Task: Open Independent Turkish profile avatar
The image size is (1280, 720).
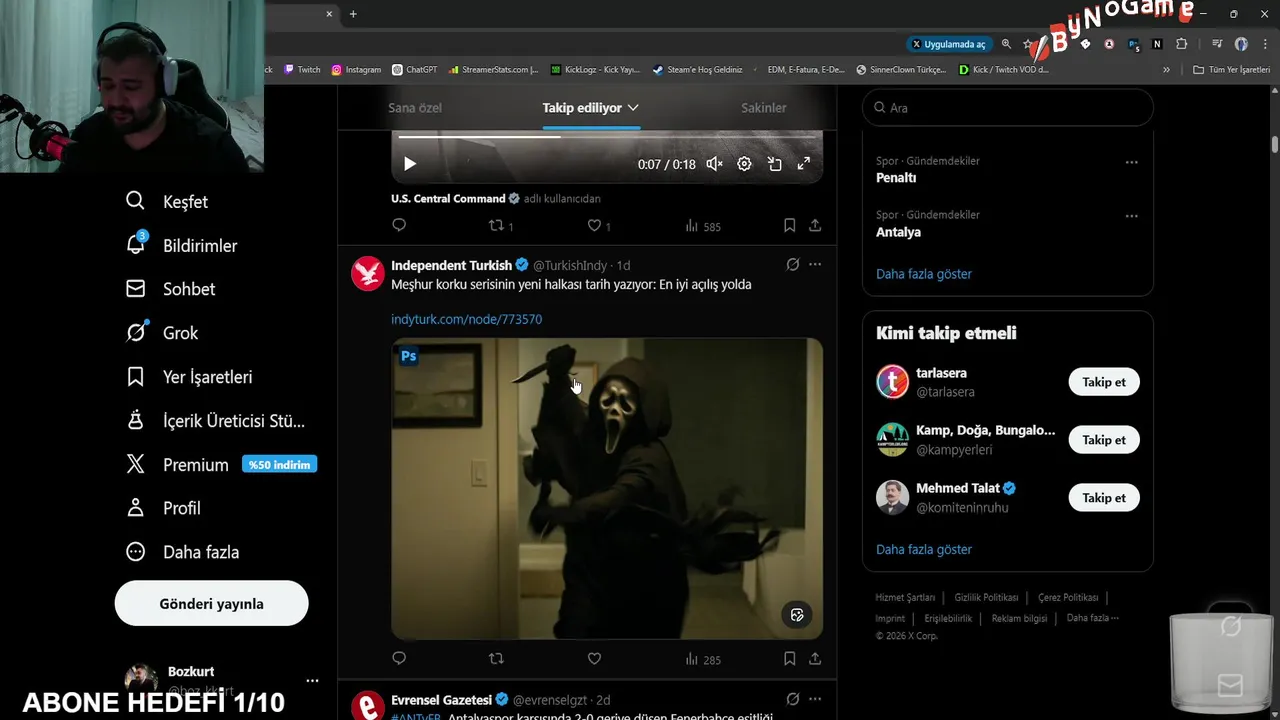Action: [x=368, y=273]
